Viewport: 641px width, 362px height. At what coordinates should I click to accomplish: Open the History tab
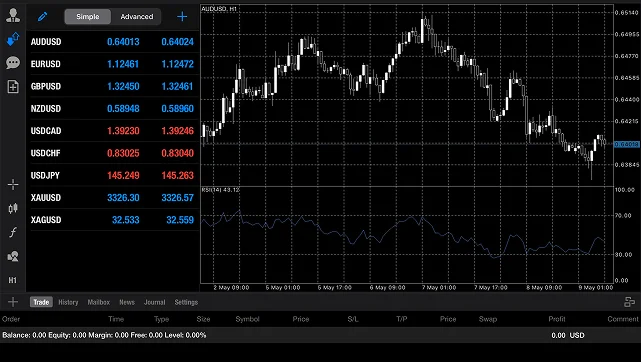[68, 302]
